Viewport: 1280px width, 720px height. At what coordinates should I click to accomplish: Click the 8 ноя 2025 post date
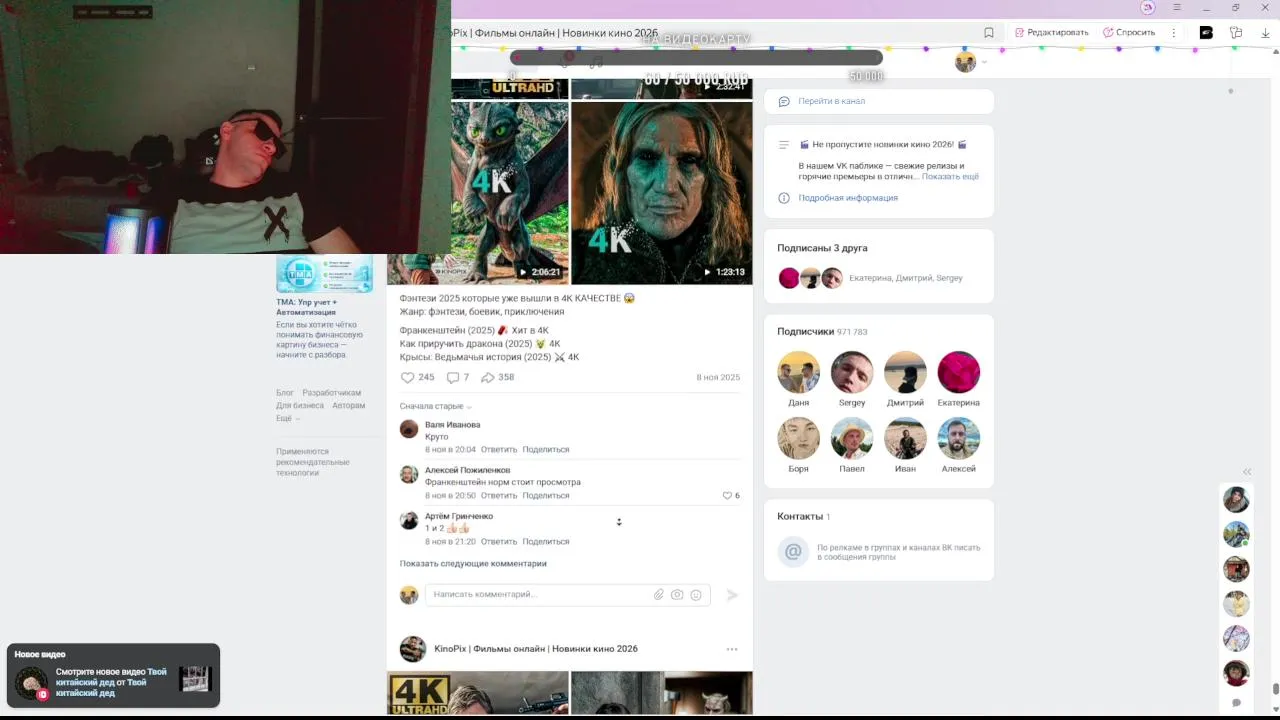pyautogui.click(x=718, y=377)
